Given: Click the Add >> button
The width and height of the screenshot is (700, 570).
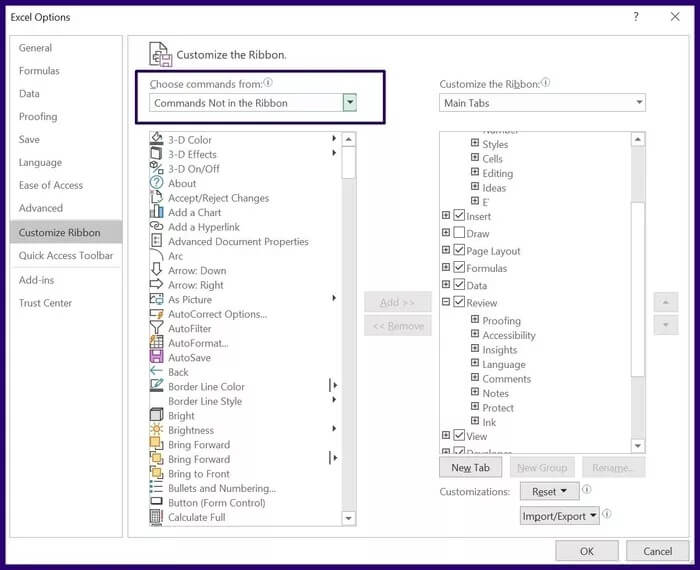Looking at the screenshot, I should (x=398, y=302).
